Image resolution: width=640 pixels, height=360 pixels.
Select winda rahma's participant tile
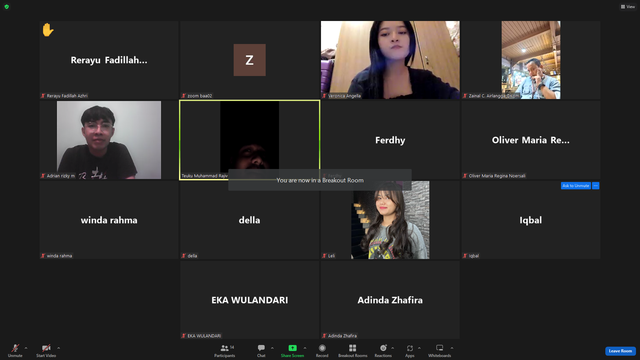click(x=109, y=220)
